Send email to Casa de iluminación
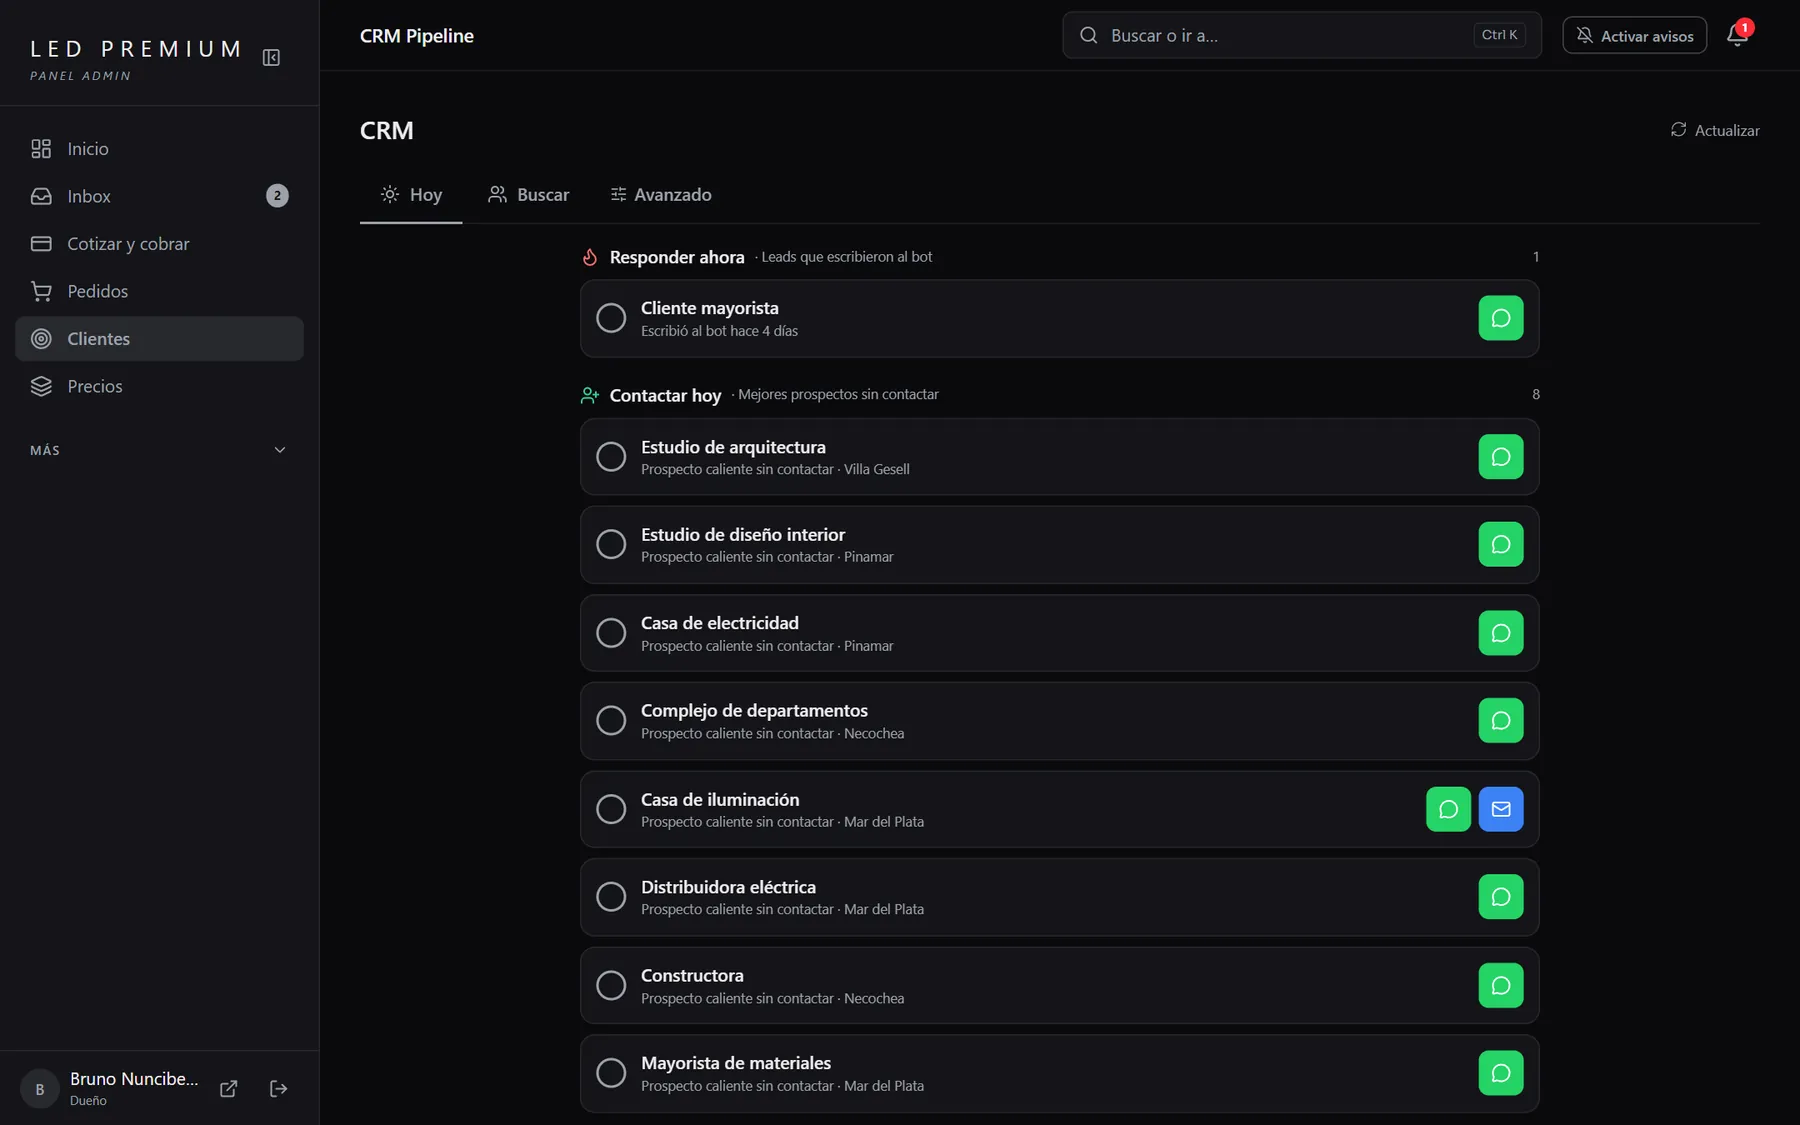1800x1125 pixels. (1500, 809)
